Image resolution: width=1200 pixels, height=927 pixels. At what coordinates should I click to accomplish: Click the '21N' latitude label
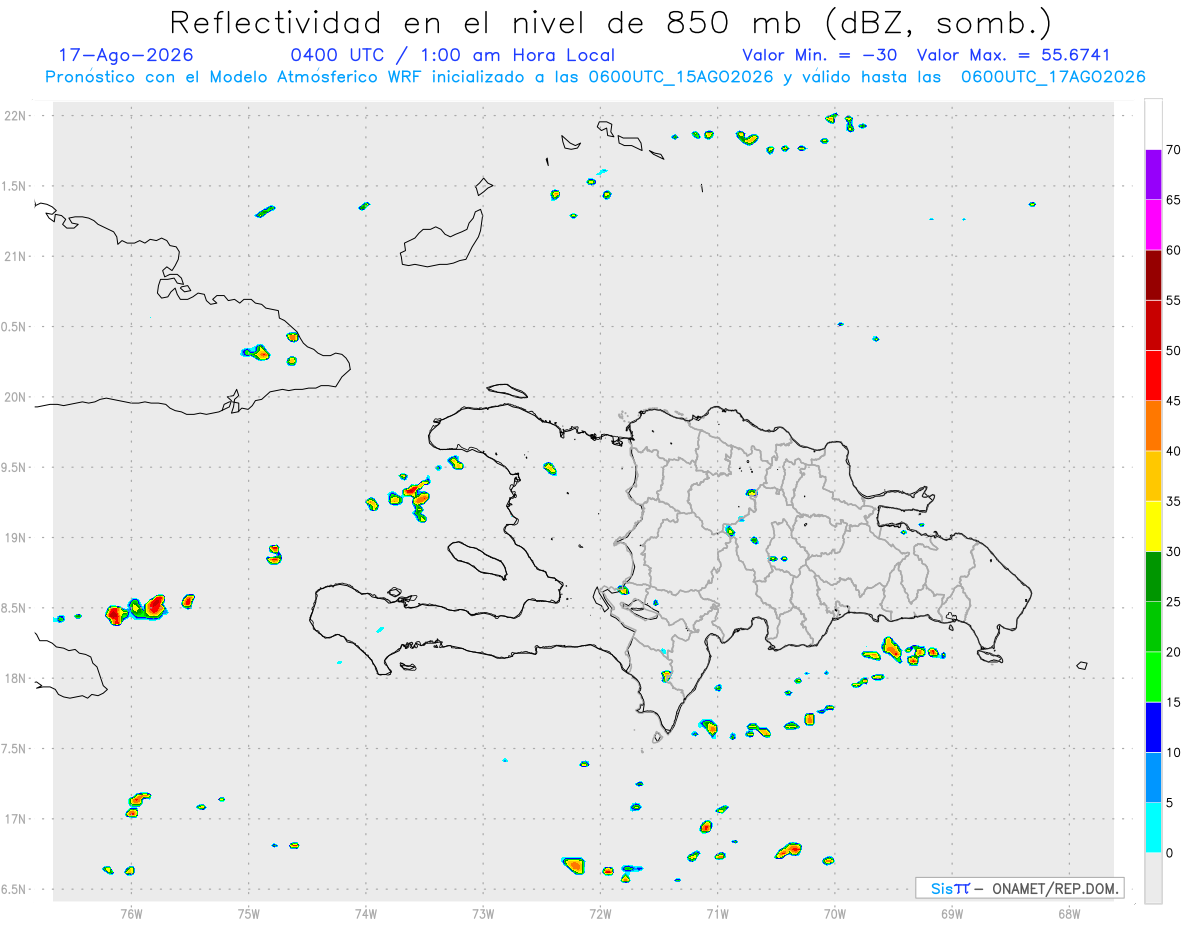pos(16,256)
